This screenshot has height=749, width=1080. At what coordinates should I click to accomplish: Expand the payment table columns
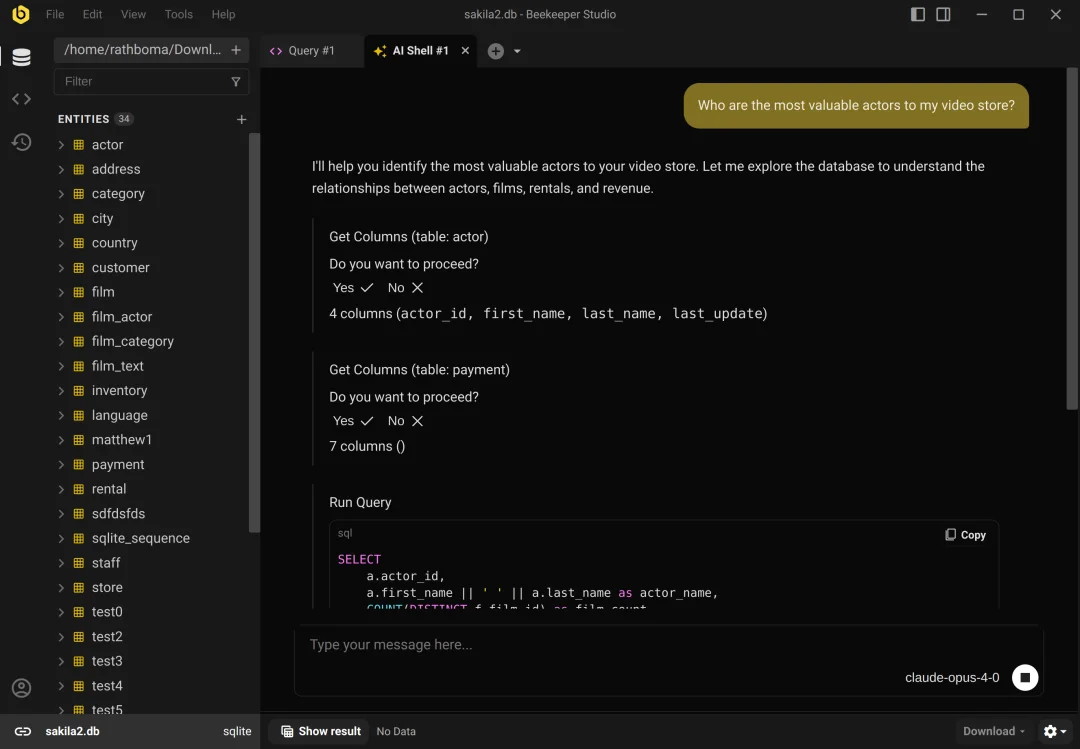61,465
